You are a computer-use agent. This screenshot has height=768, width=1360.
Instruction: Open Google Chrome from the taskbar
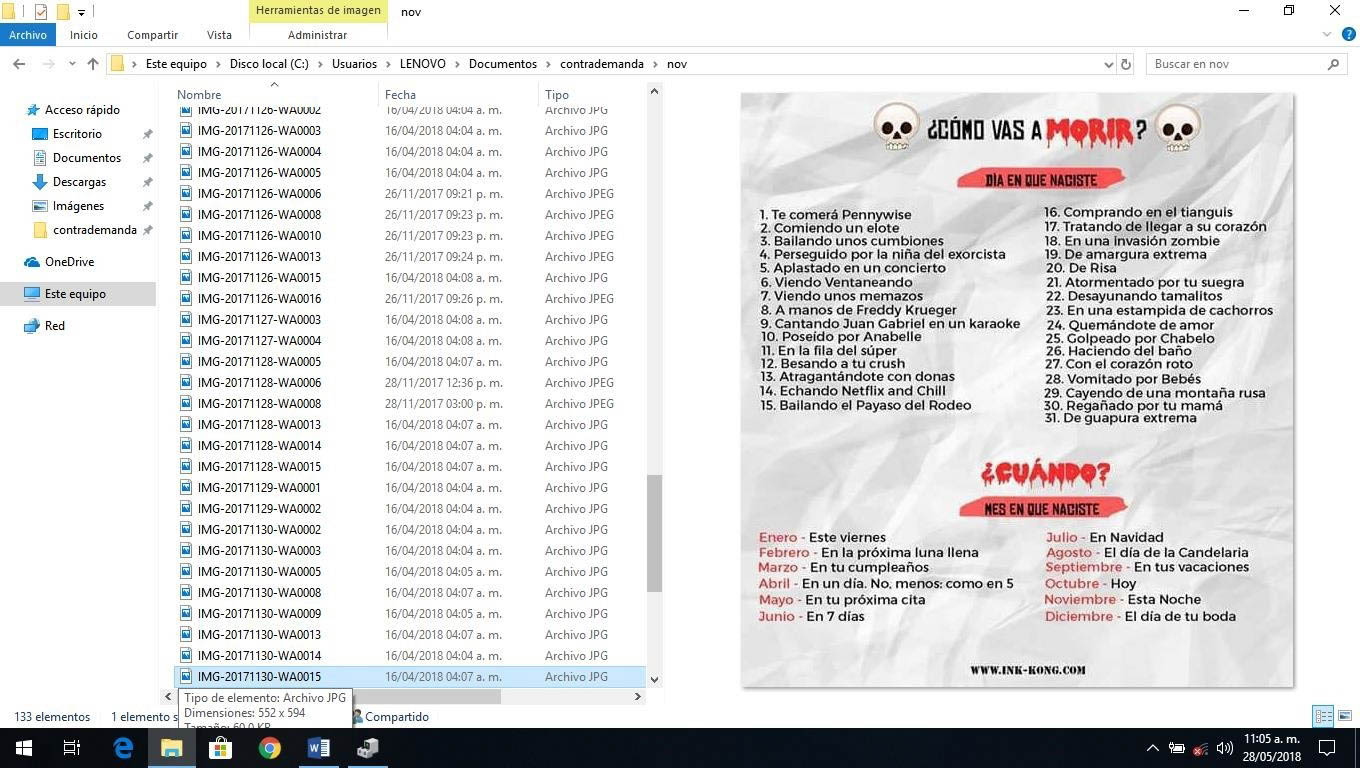(x=270, y=748)
